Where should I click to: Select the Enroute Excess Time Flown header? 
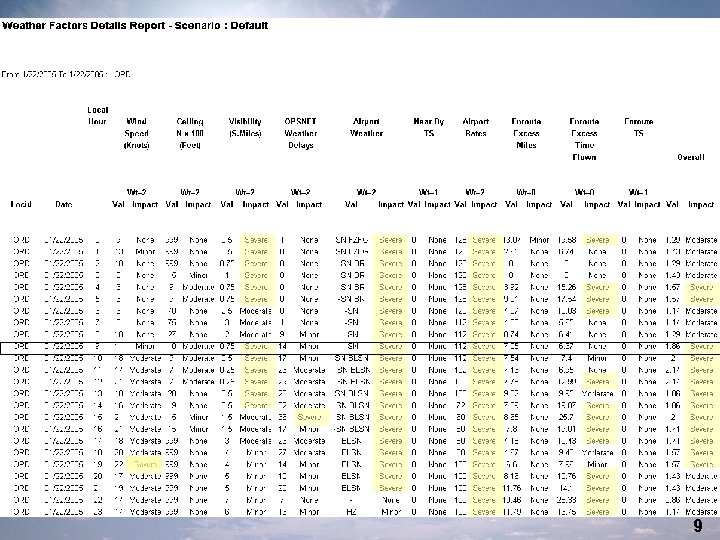pyautogui.click(x=584, y=139)
